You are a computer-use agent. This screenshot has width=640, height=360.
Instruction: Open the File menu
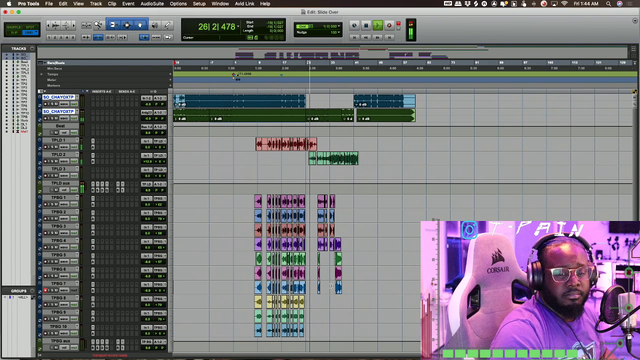point(49,4)
